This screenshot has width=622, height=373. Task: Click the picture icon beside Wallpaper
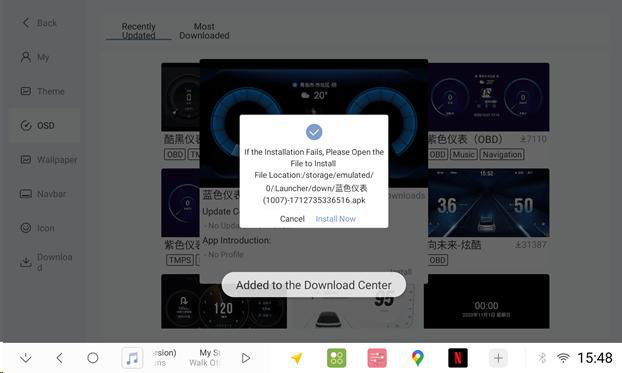click(25, 160)
